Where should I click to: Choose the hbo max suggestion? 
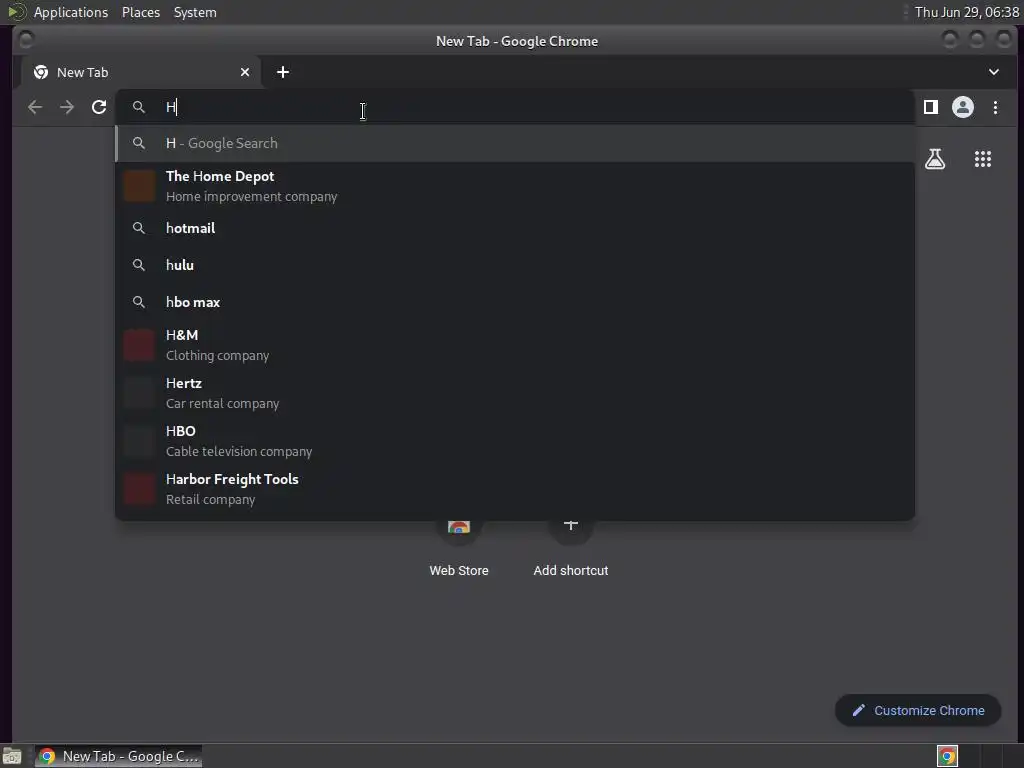[x=515, y=302]
